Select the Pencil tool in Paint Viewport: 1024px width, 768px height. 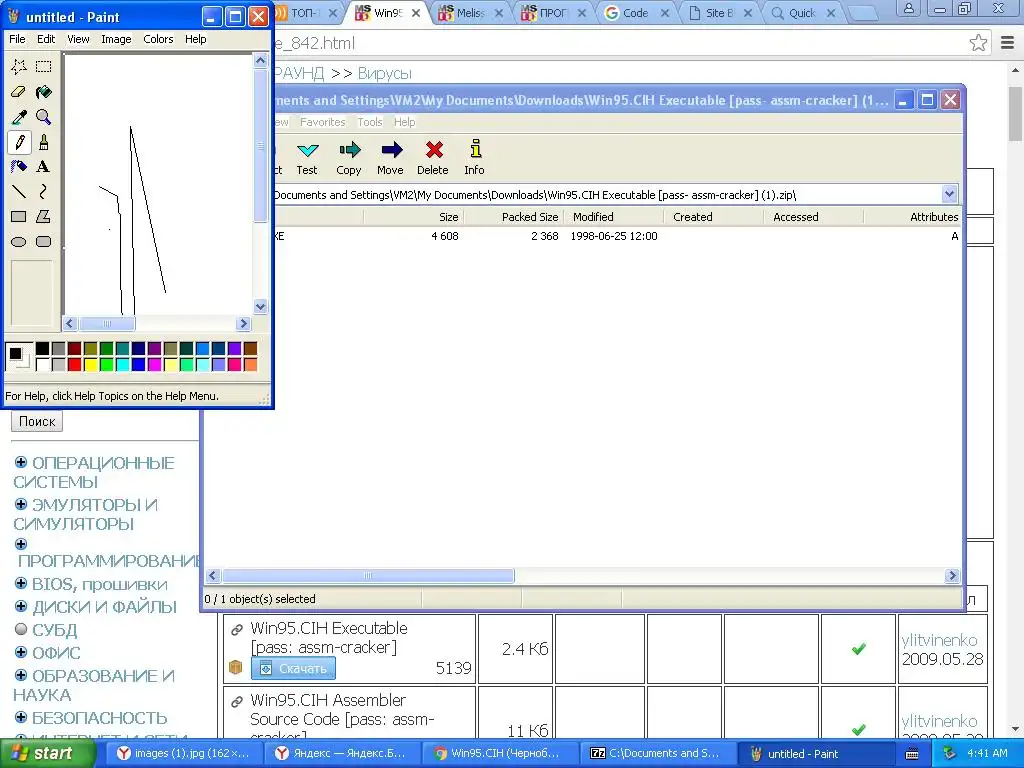pos(19,142)
